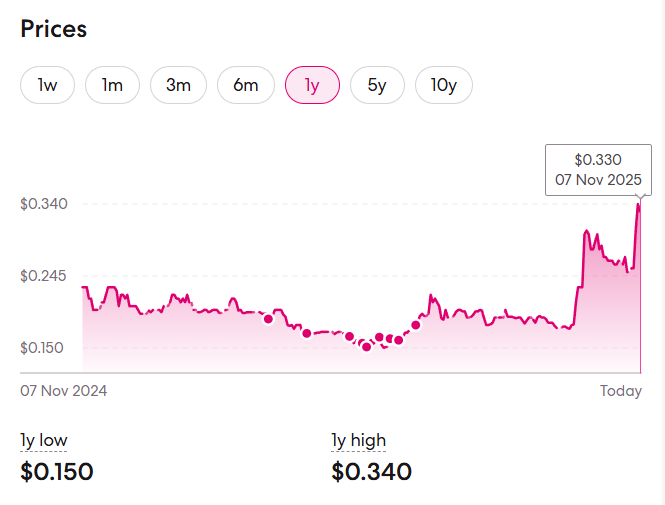Open the 10y price range
The width and height of the screenshot is (665, 505).
(444, 85)
